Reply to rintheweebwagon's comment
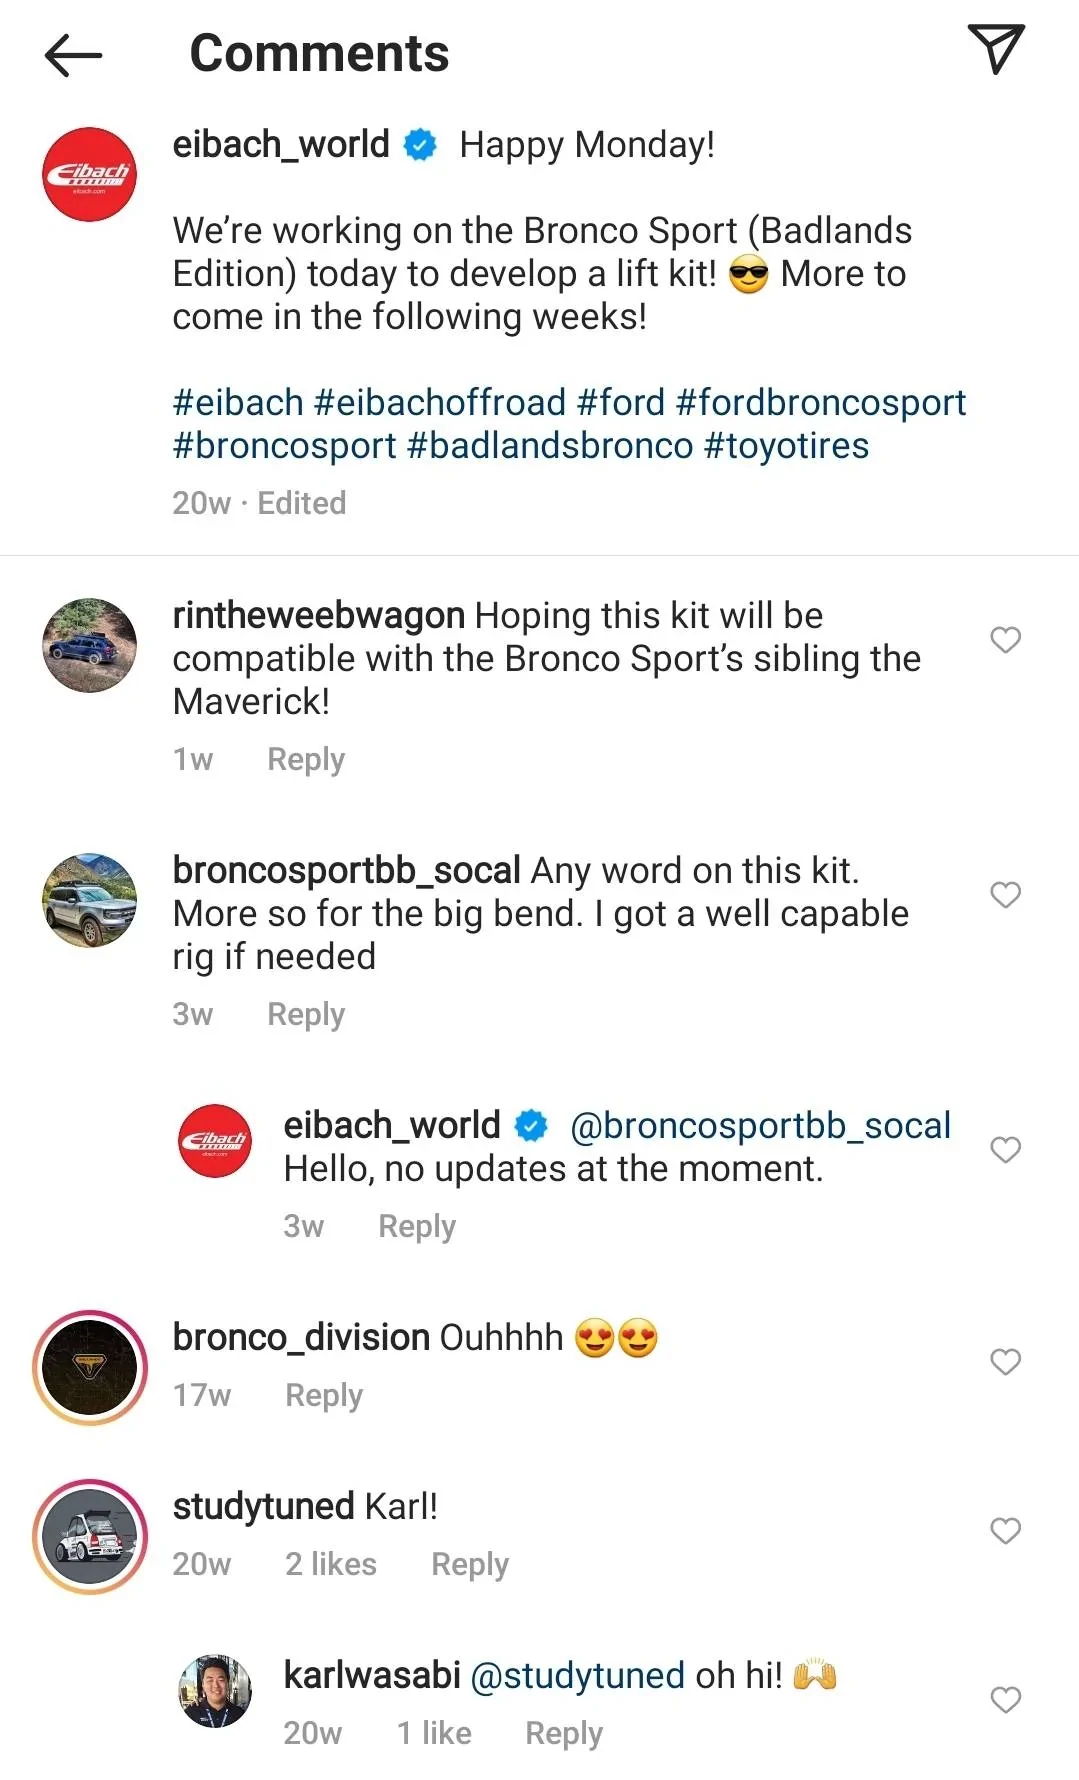1079x1780 pixels. pos(306,760)
